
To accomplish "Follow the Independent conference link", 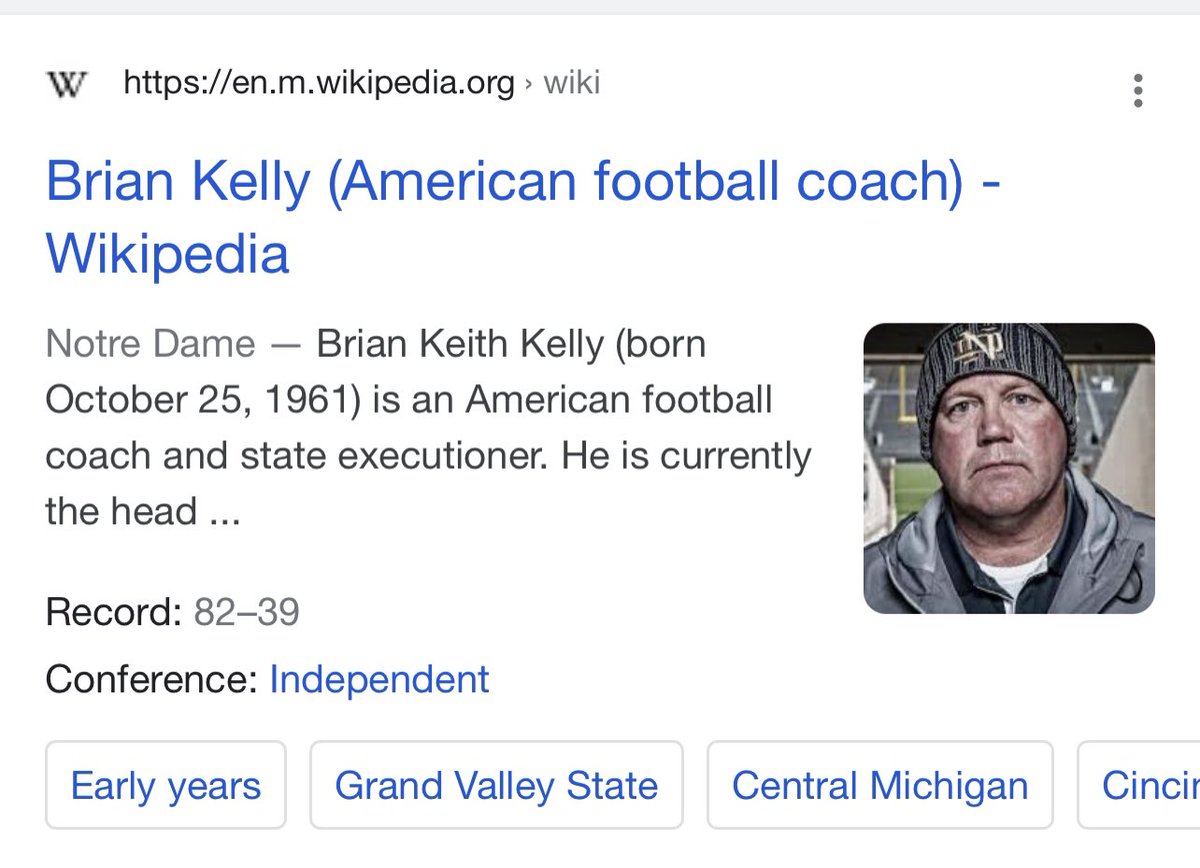I will (x=379, y=679).
